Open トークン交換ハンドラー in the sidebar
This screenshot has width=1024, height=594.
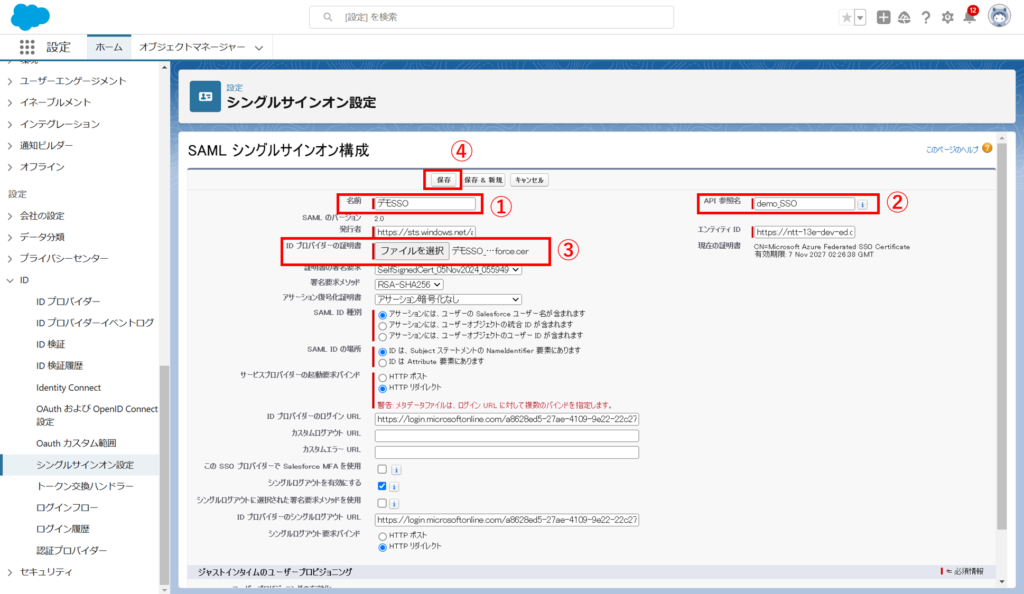pyautogui.click(x=85, y=486)
